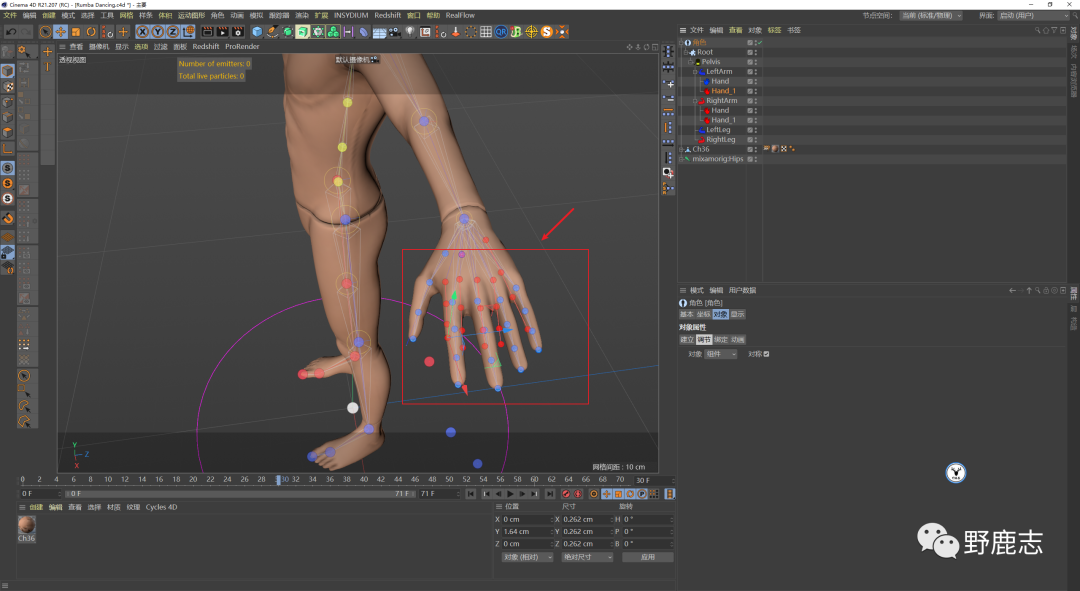Collapse the LeftArm tree node

point(695,72)
